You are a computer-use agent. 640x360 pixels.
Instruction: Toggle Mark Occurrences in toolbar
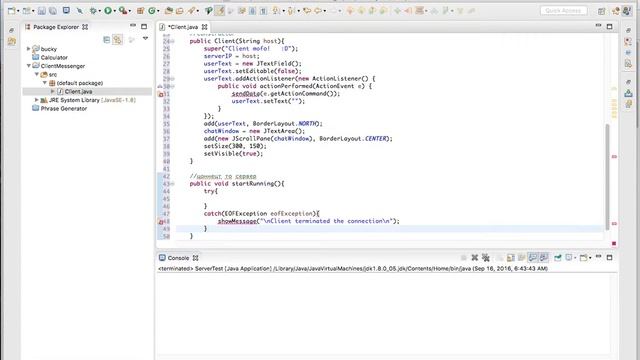(220, 11)
